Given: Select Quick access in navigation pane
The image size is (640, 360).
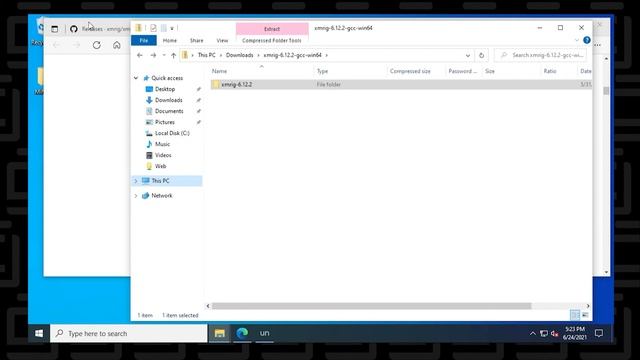Looking at the screenshot, I should (167, 78).
